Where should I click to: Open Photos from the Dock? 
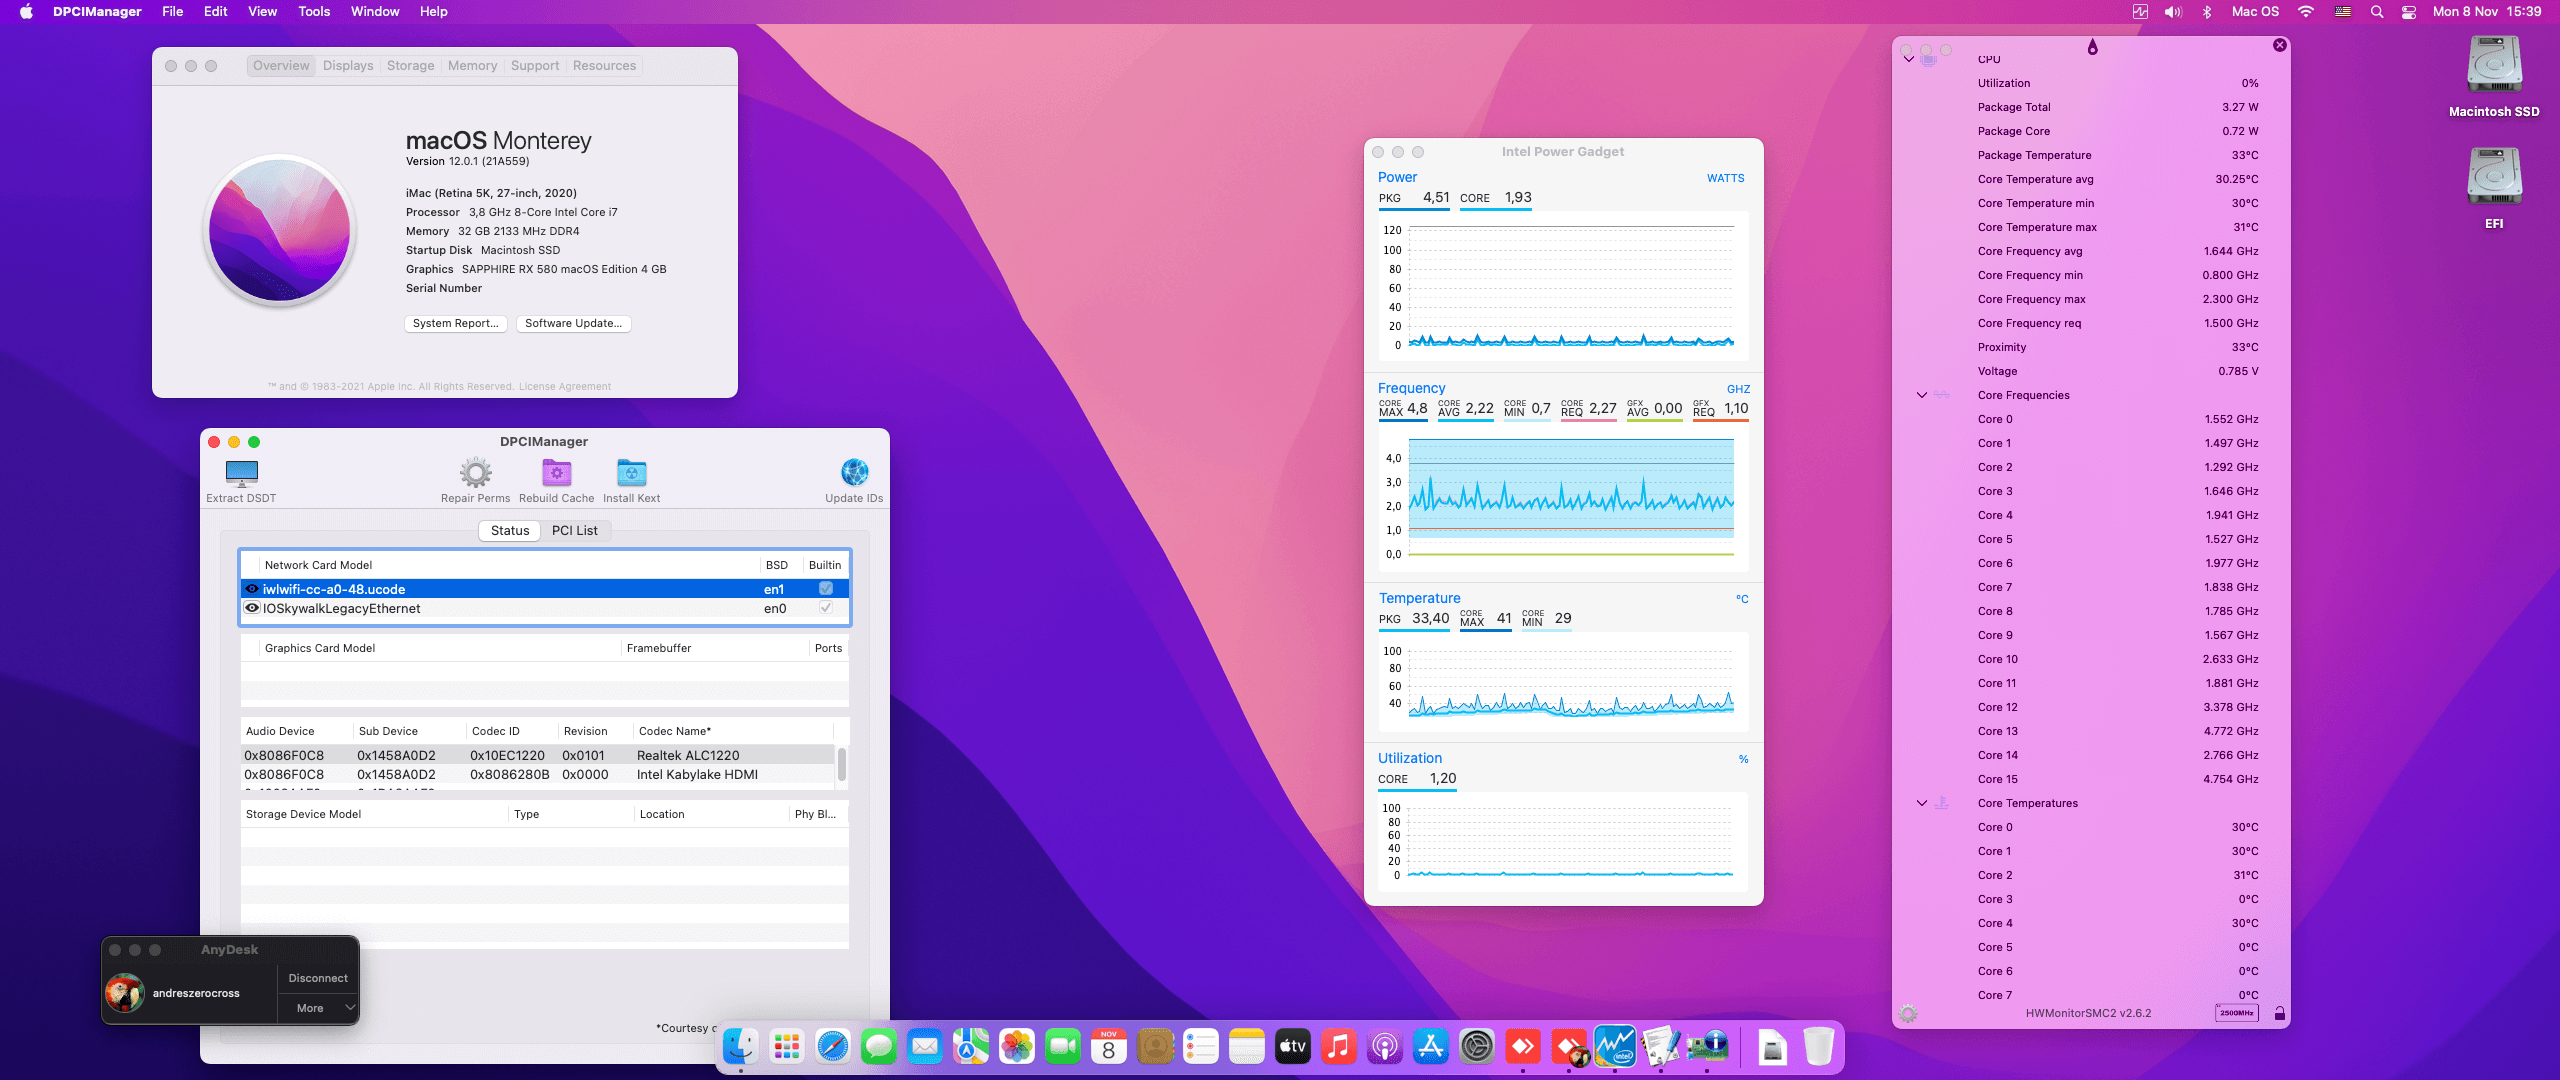pos(1017,1047)
